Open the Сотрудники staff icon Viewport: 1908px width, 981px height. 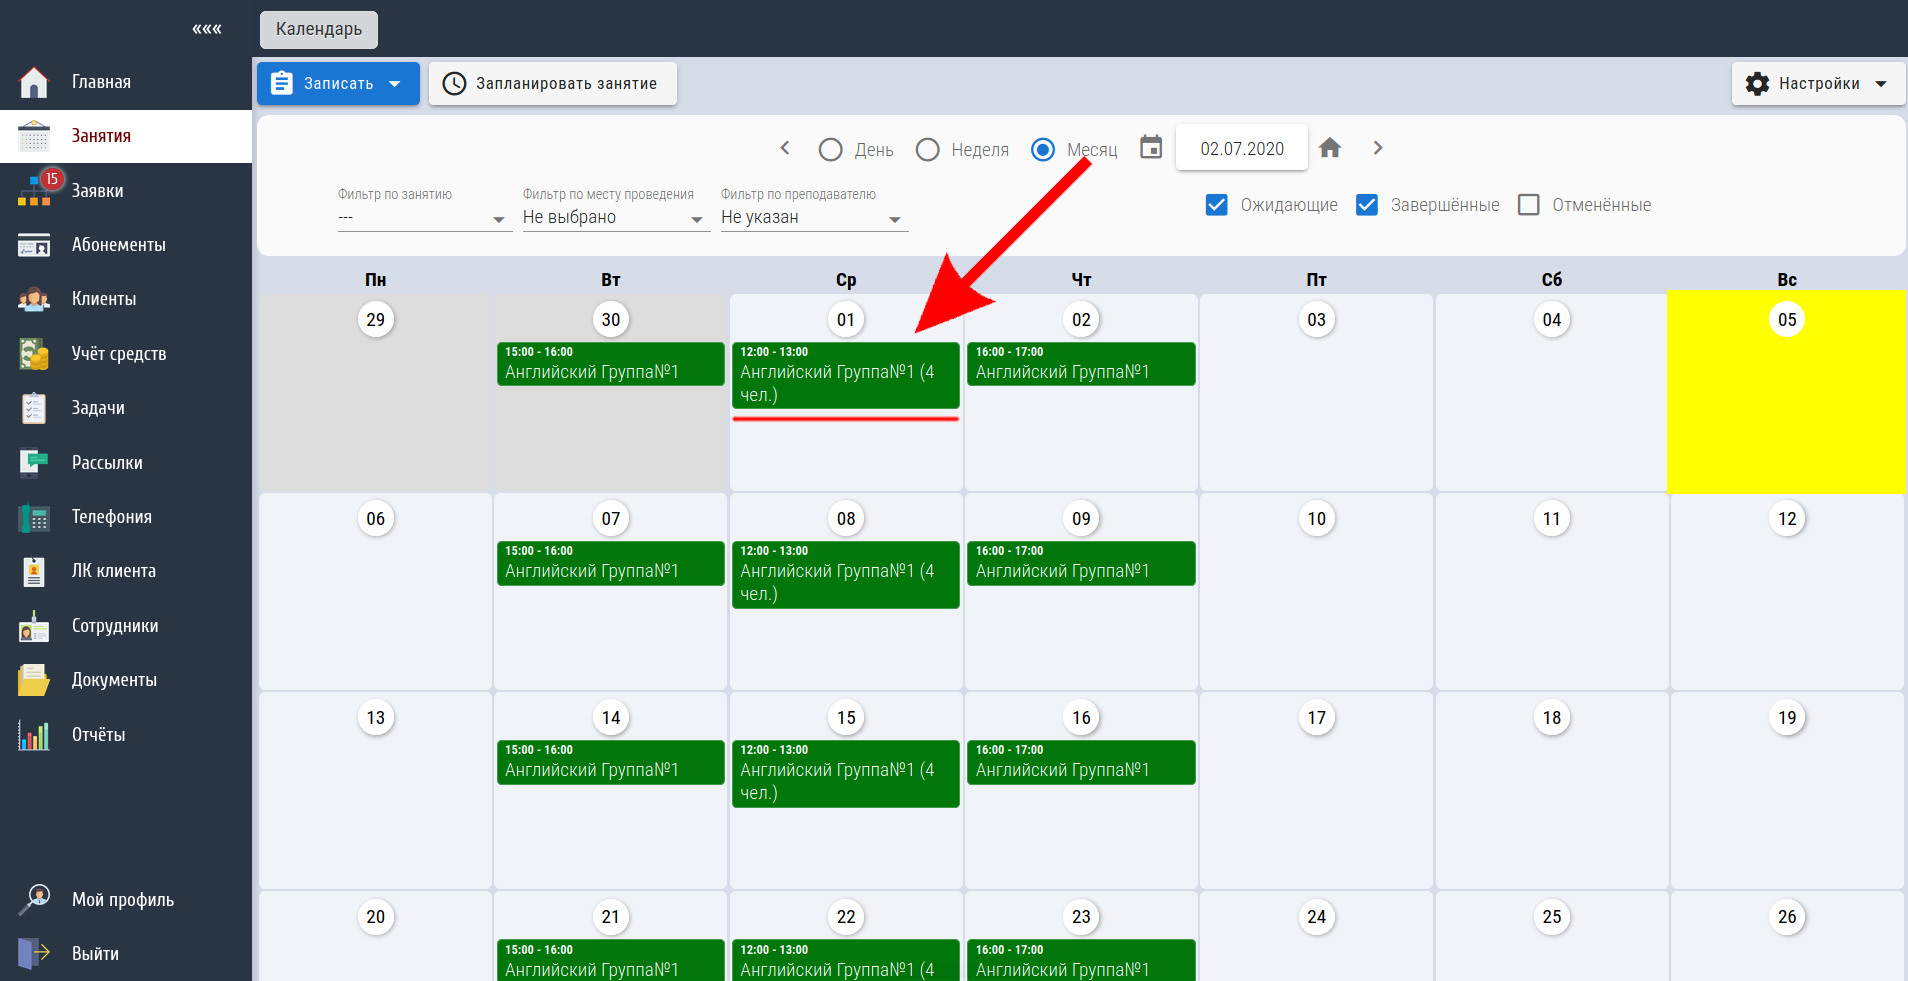point(34,626)
